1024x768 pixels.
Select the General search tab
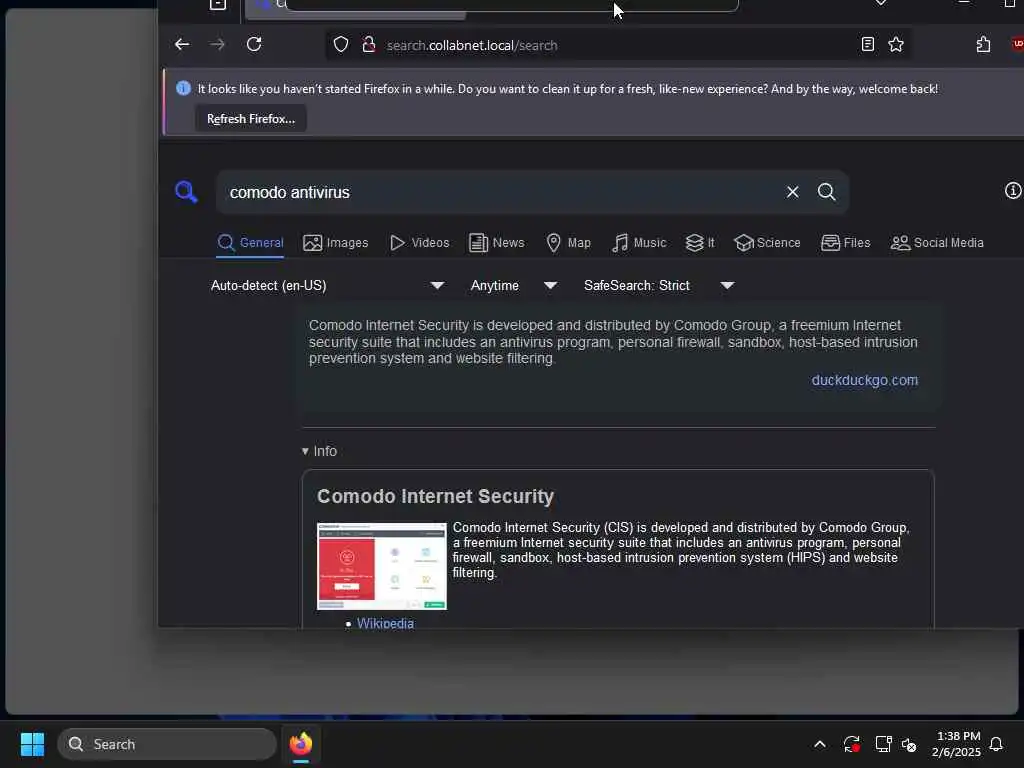click(x=250, y=243)
